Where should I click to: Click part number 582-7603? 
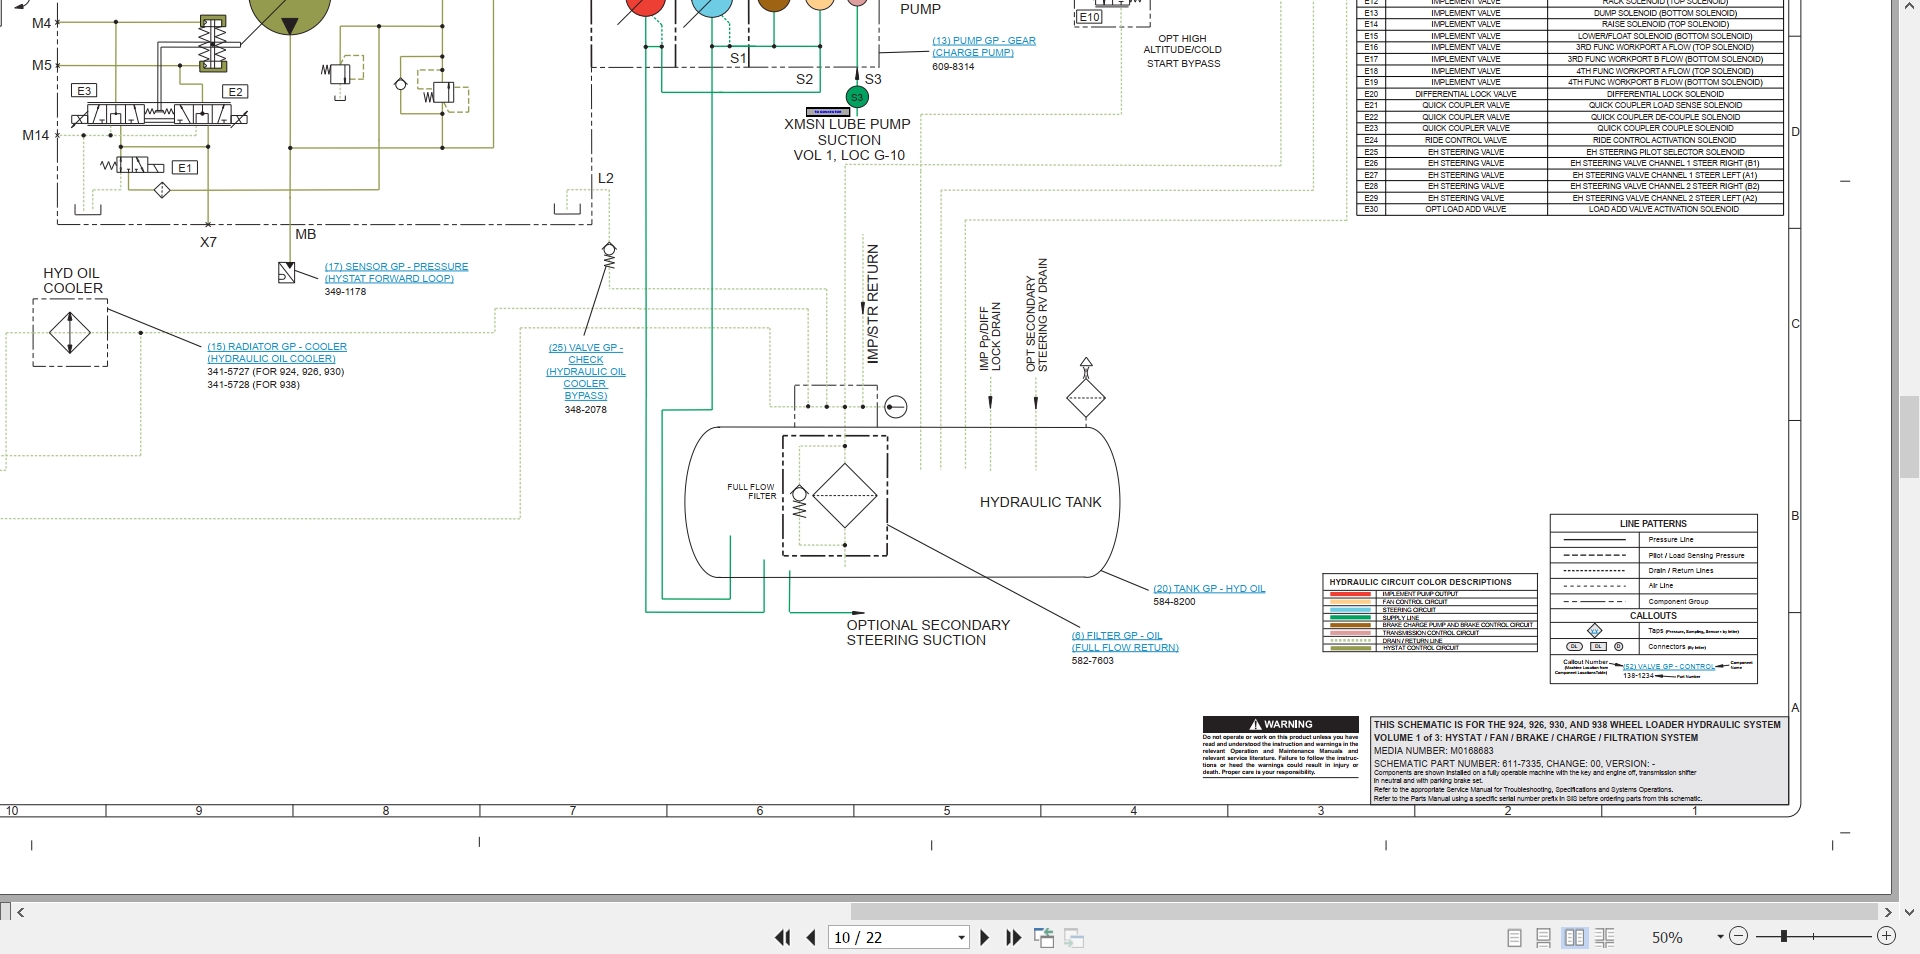(x=1092, y=661)
